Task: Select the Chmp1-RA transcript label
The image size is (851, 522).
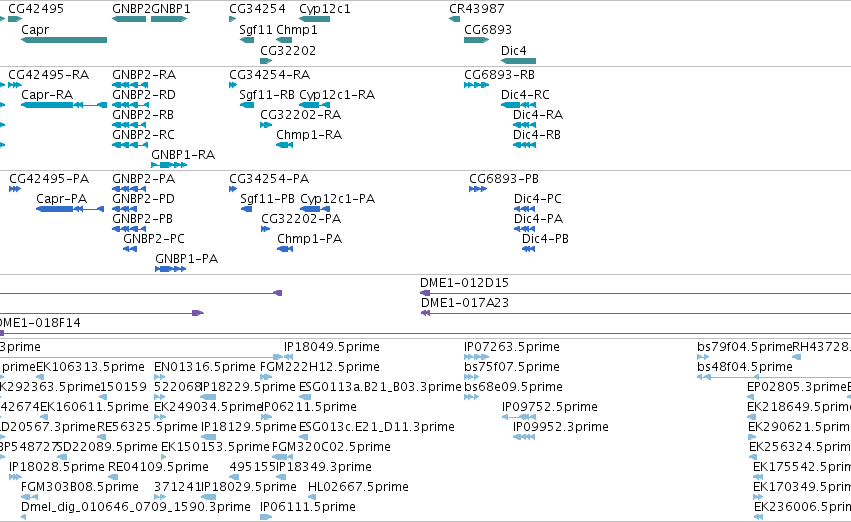Action: pyautogui.click(x=309, y=135)
